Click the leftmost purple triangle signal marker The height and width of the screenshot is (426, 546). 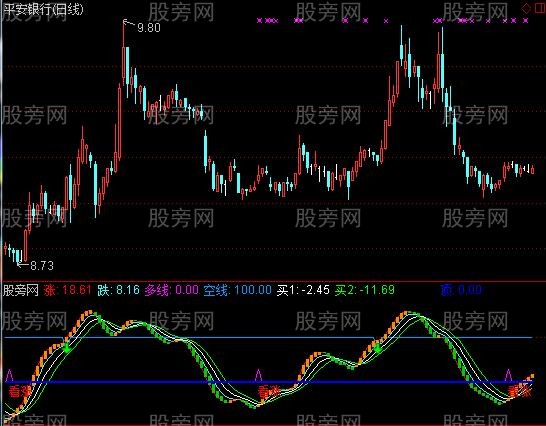click(9, 375)
